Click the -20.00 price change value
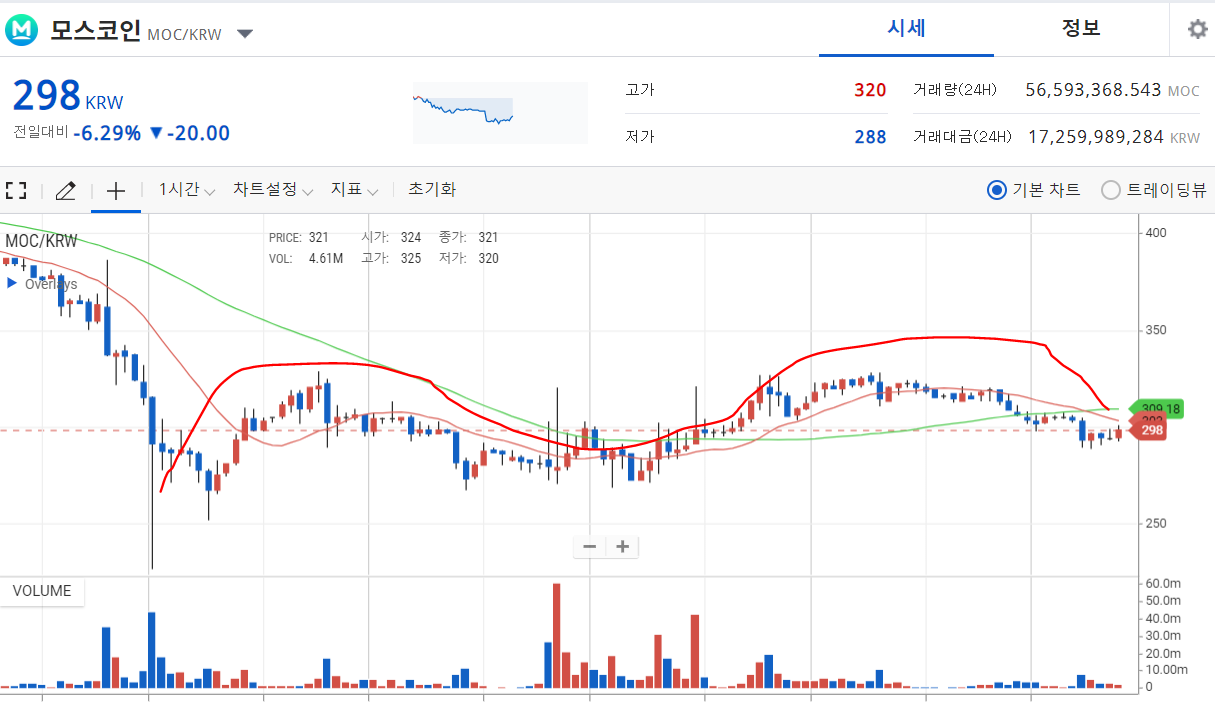Viewport: 1215px width, 703px height. pos(198,133)
